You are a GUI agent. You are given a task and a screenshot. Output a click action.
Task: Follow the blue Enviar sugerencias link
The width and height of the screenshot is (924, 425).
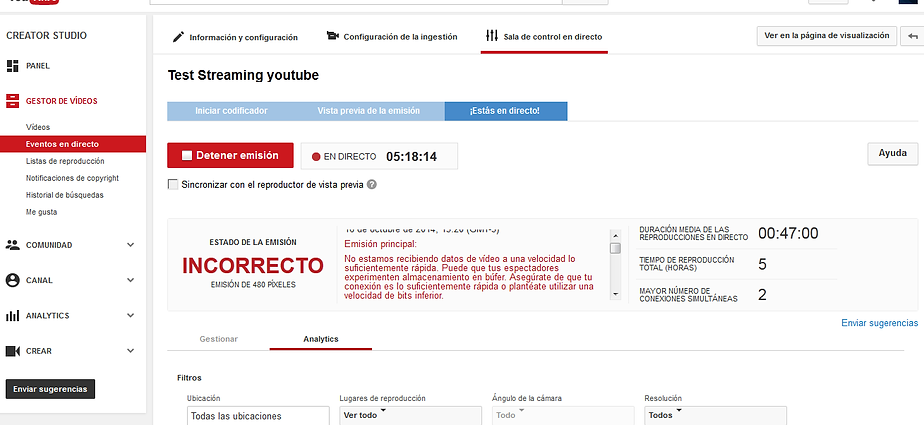(x=879, y=323)
